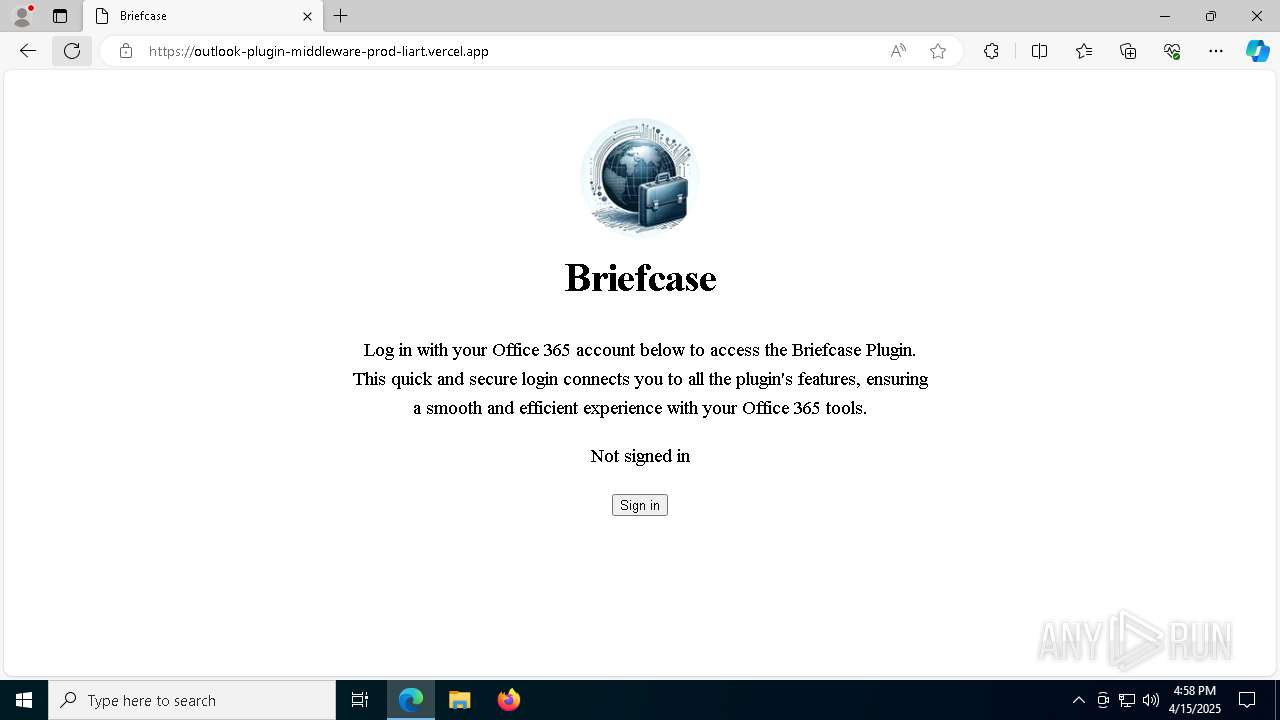1280x720 pixels.
Task: Open a new tab
Action: (341, 16)
